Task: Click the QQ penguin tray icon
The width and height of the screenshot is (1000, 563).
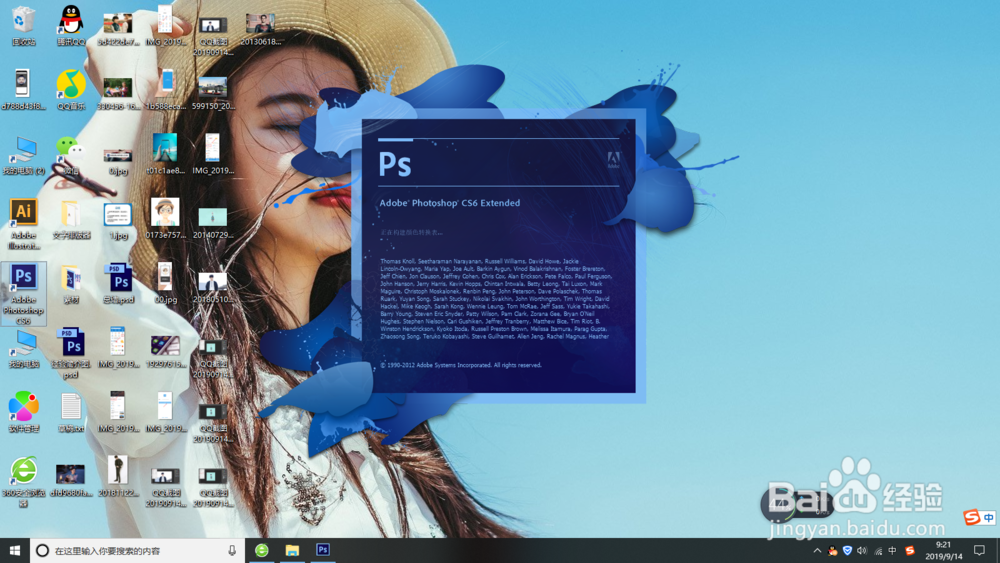Action: click(832, 550)
